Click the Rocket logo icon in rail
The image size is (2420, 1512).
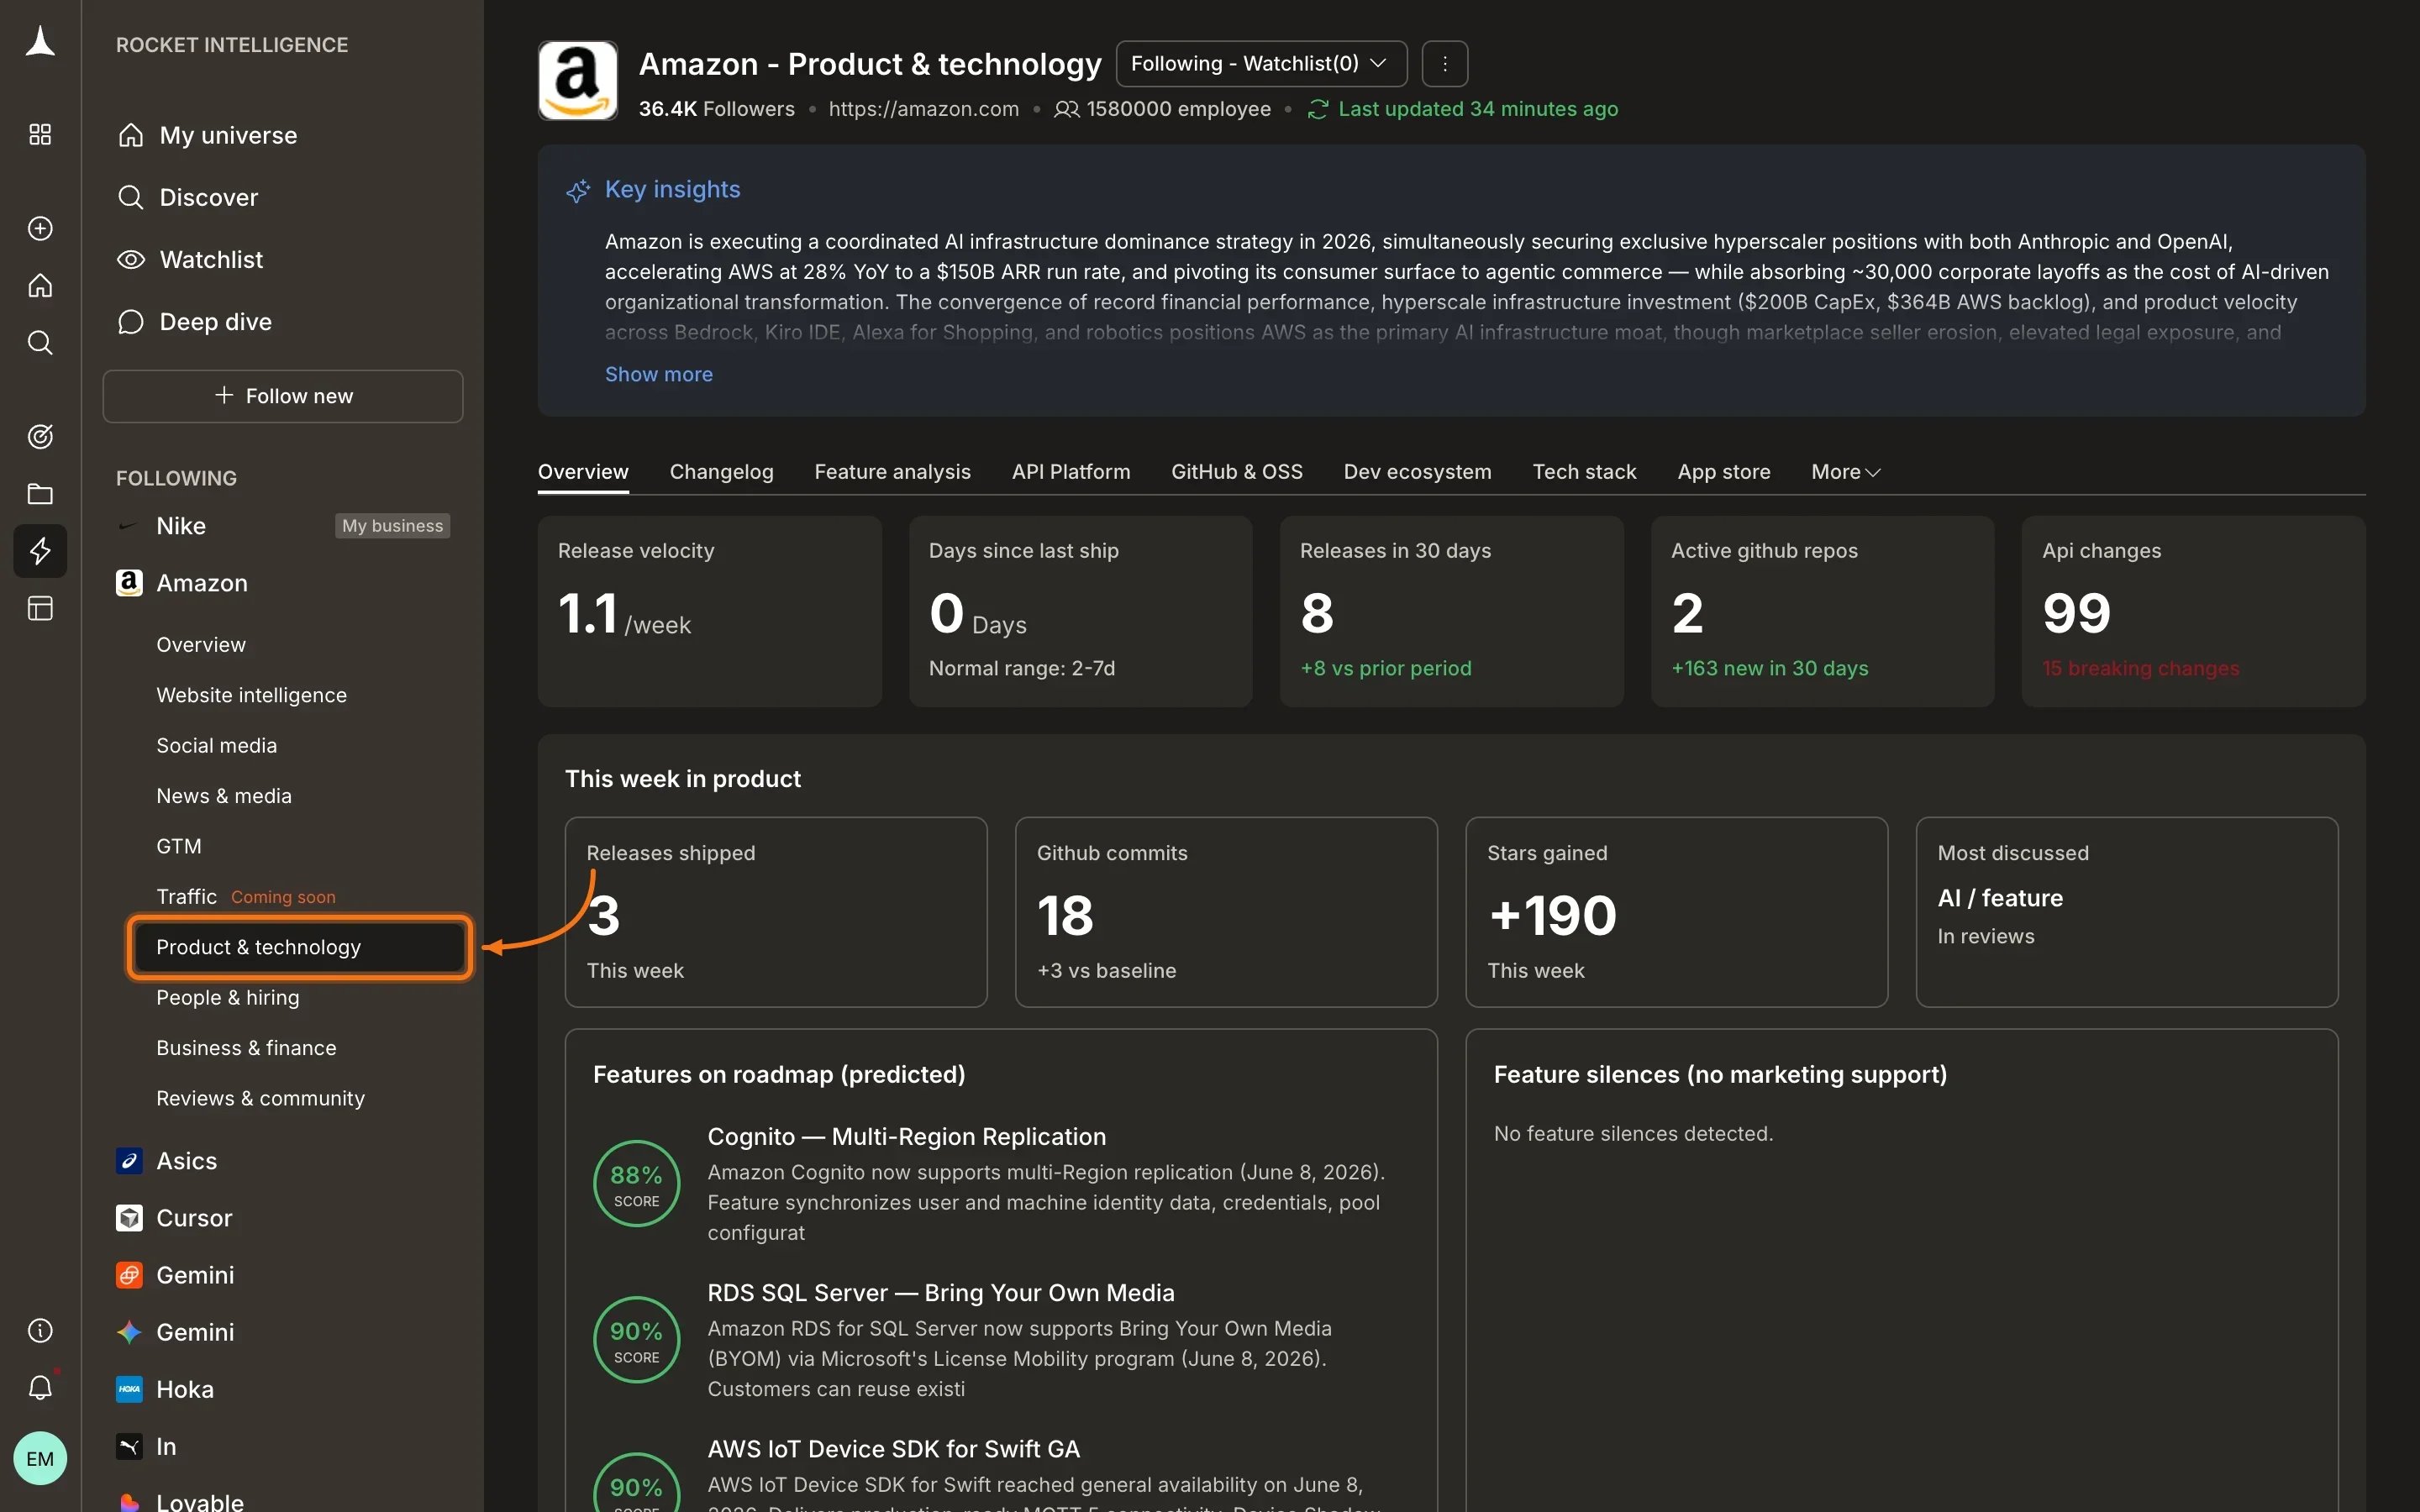40,42
